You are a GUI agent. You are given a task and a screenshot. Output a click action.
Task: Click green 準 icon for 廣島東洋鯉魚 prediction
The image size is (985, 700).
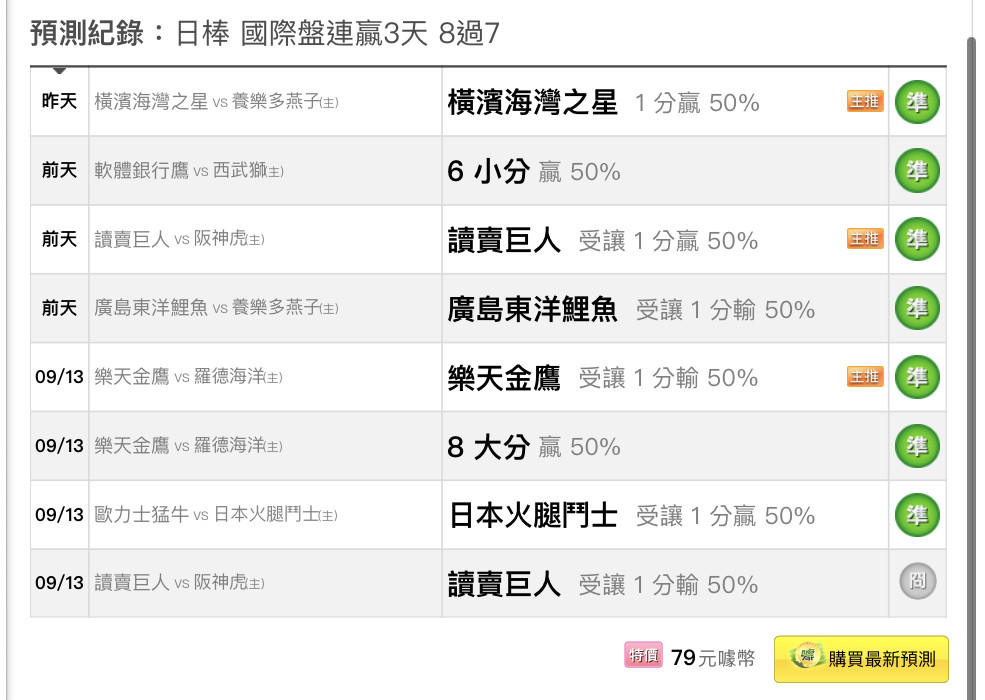coord(917,308)
